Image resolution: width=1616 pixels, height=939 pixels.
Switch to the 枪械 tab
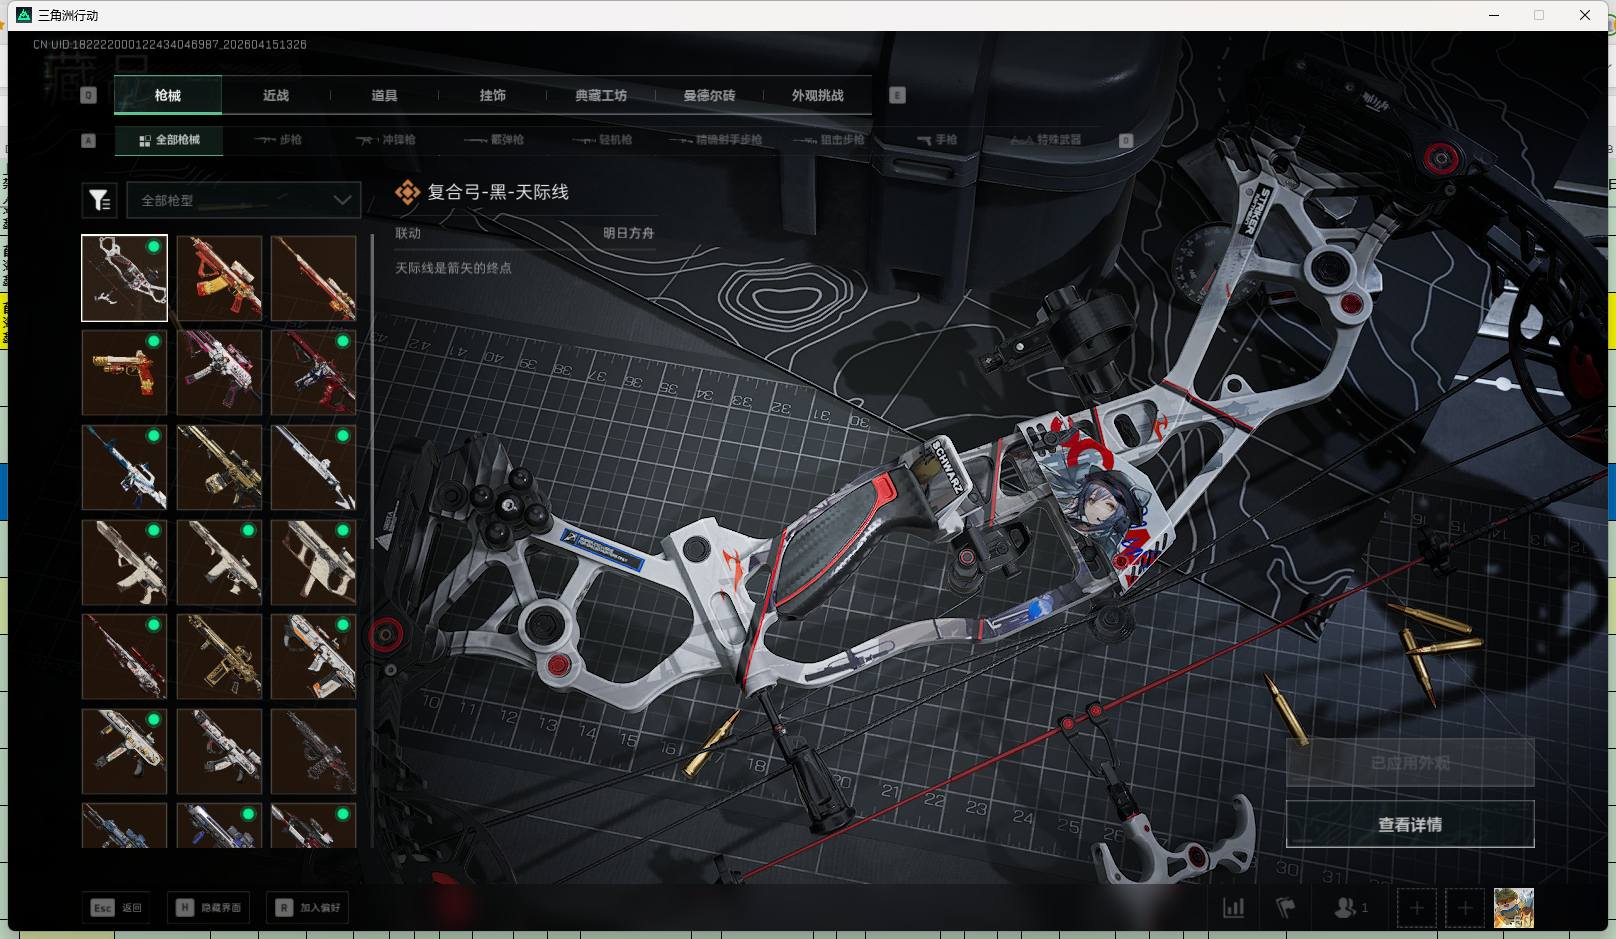(168, 95)
